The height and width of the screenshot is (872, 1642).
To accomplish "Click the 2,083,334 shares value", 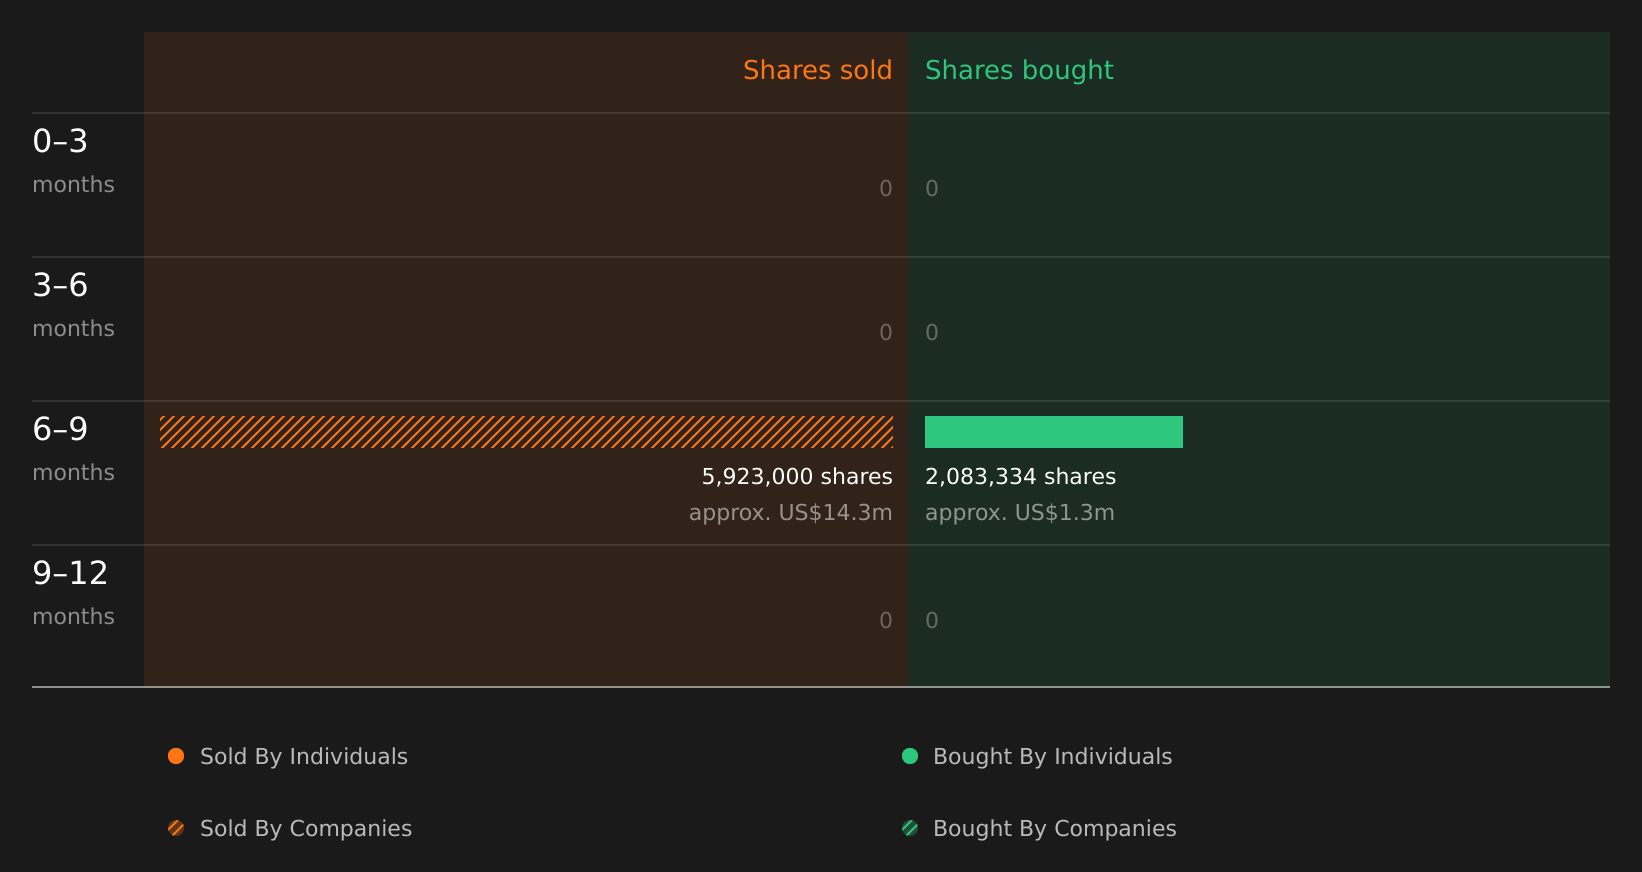I will pos(1020,477).
